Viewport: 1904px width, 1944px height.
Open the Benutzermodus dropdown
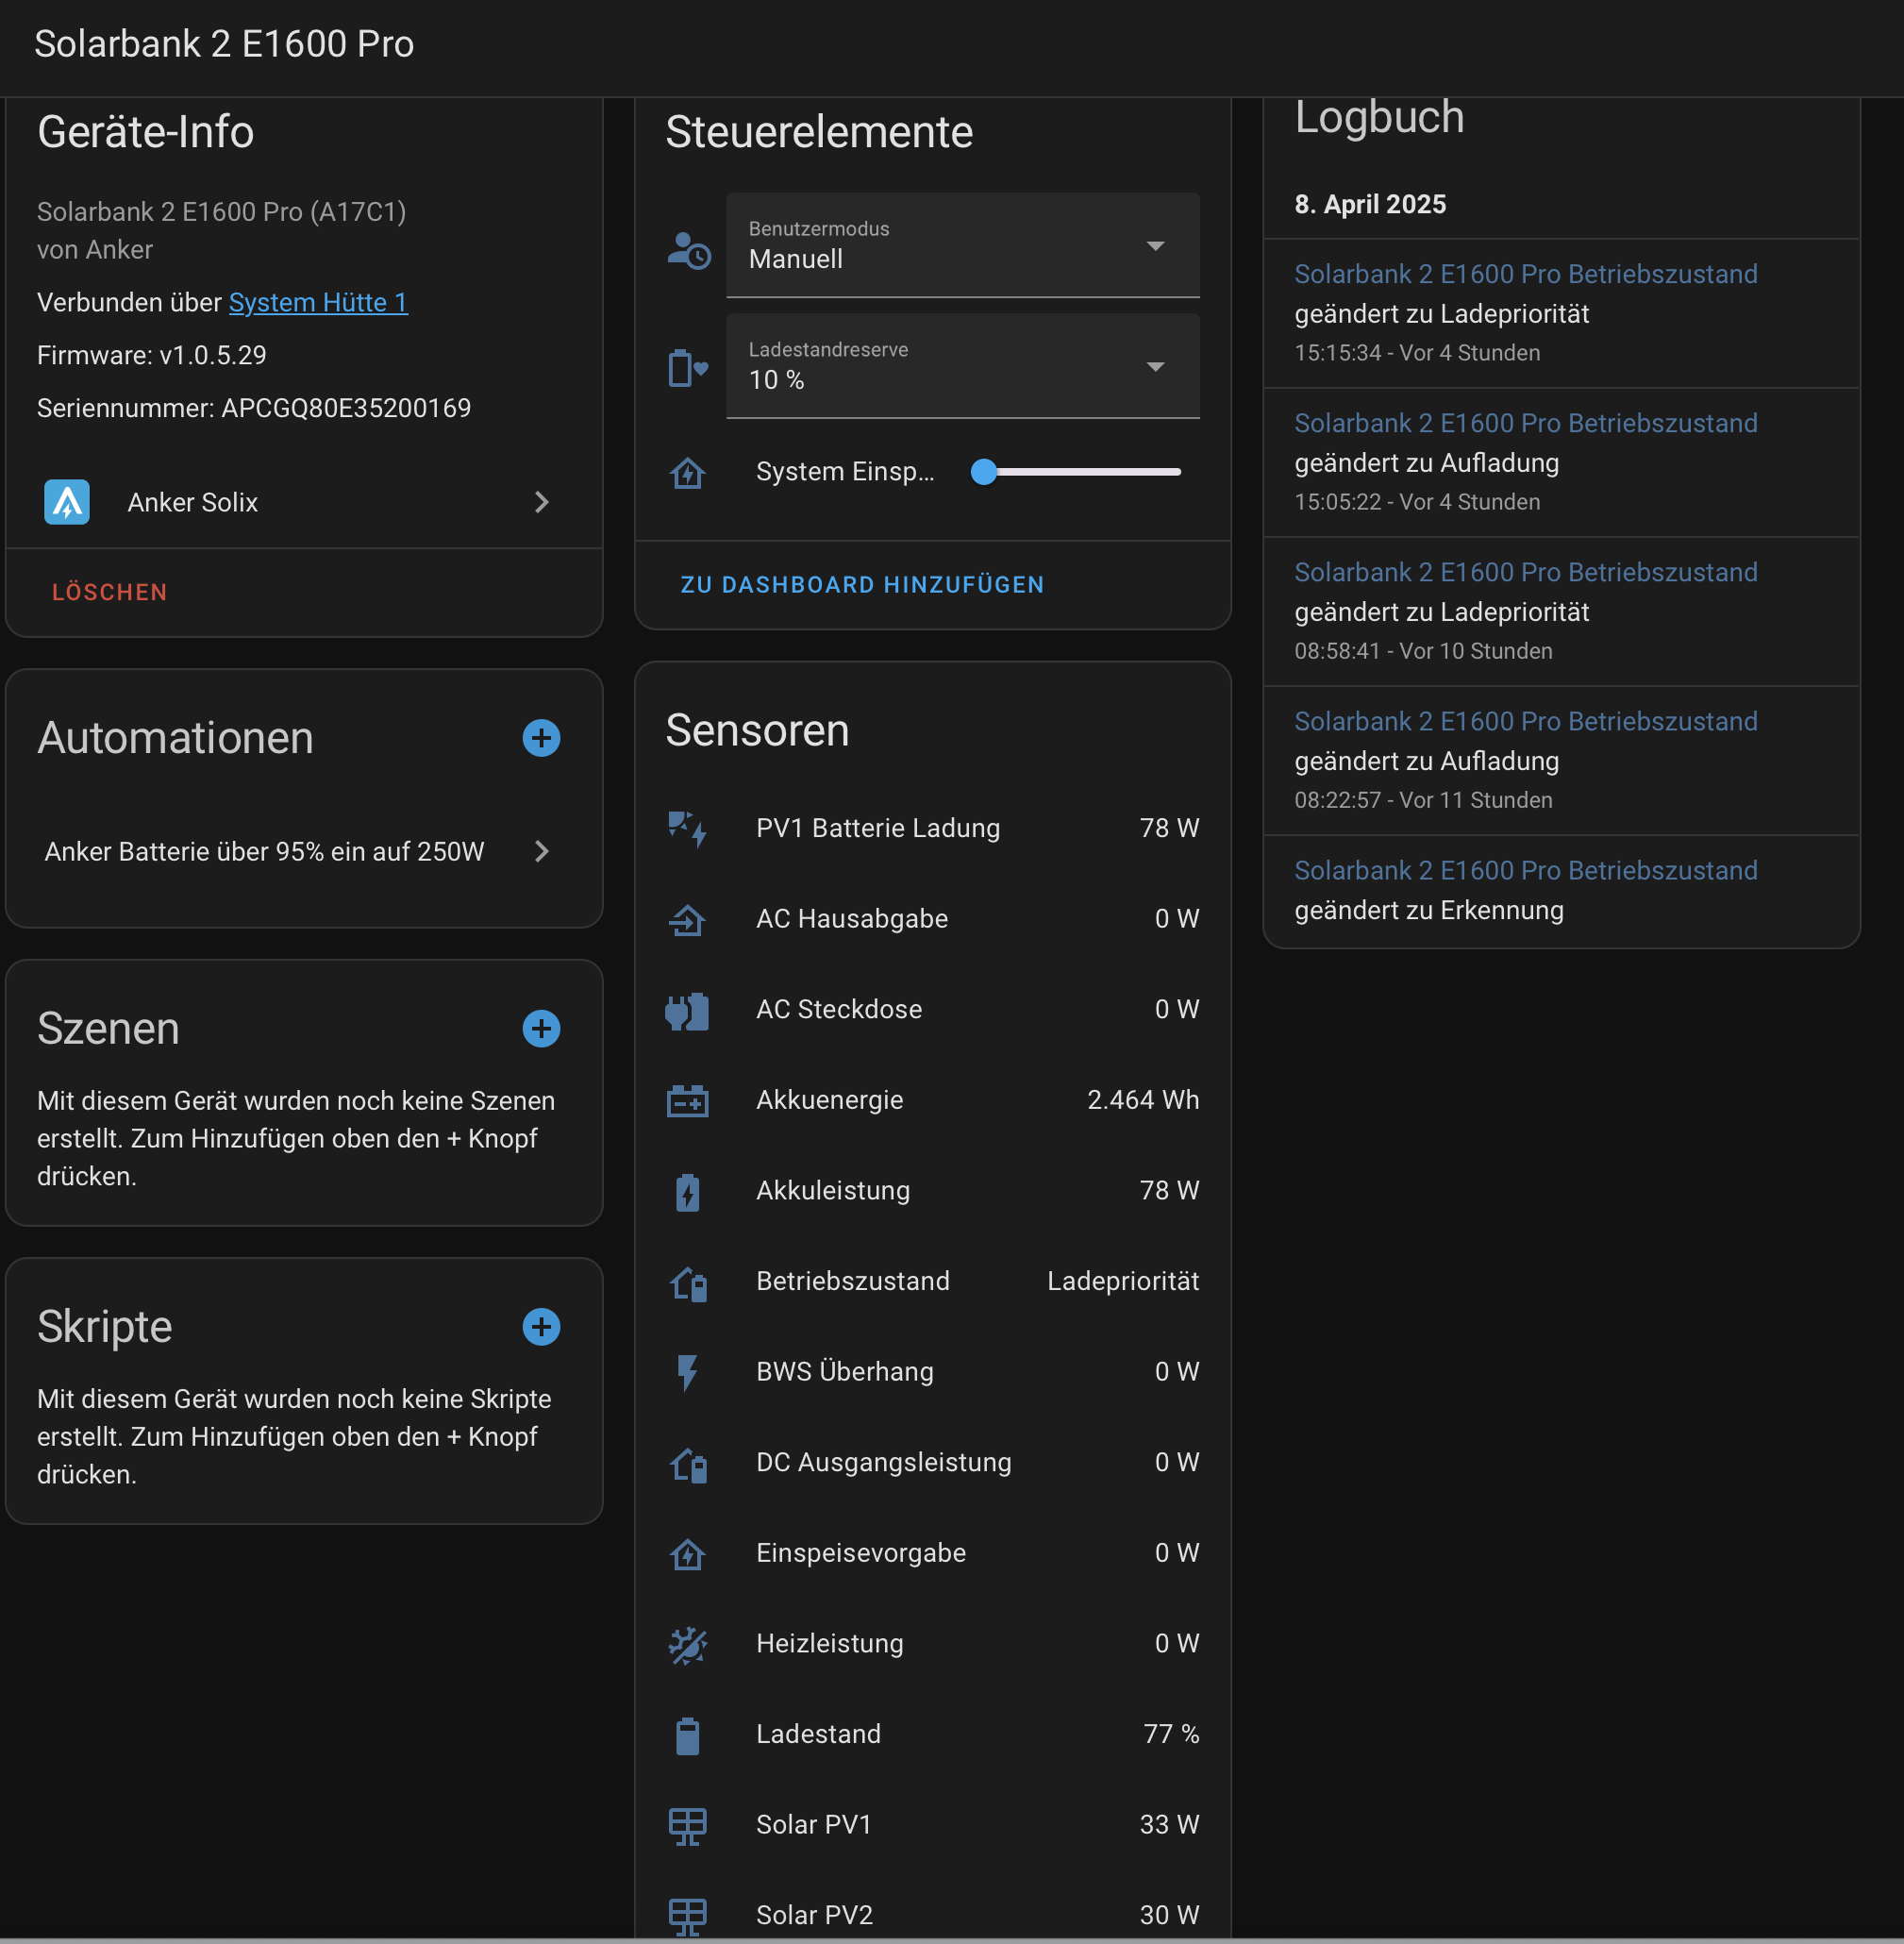(962, 246)
